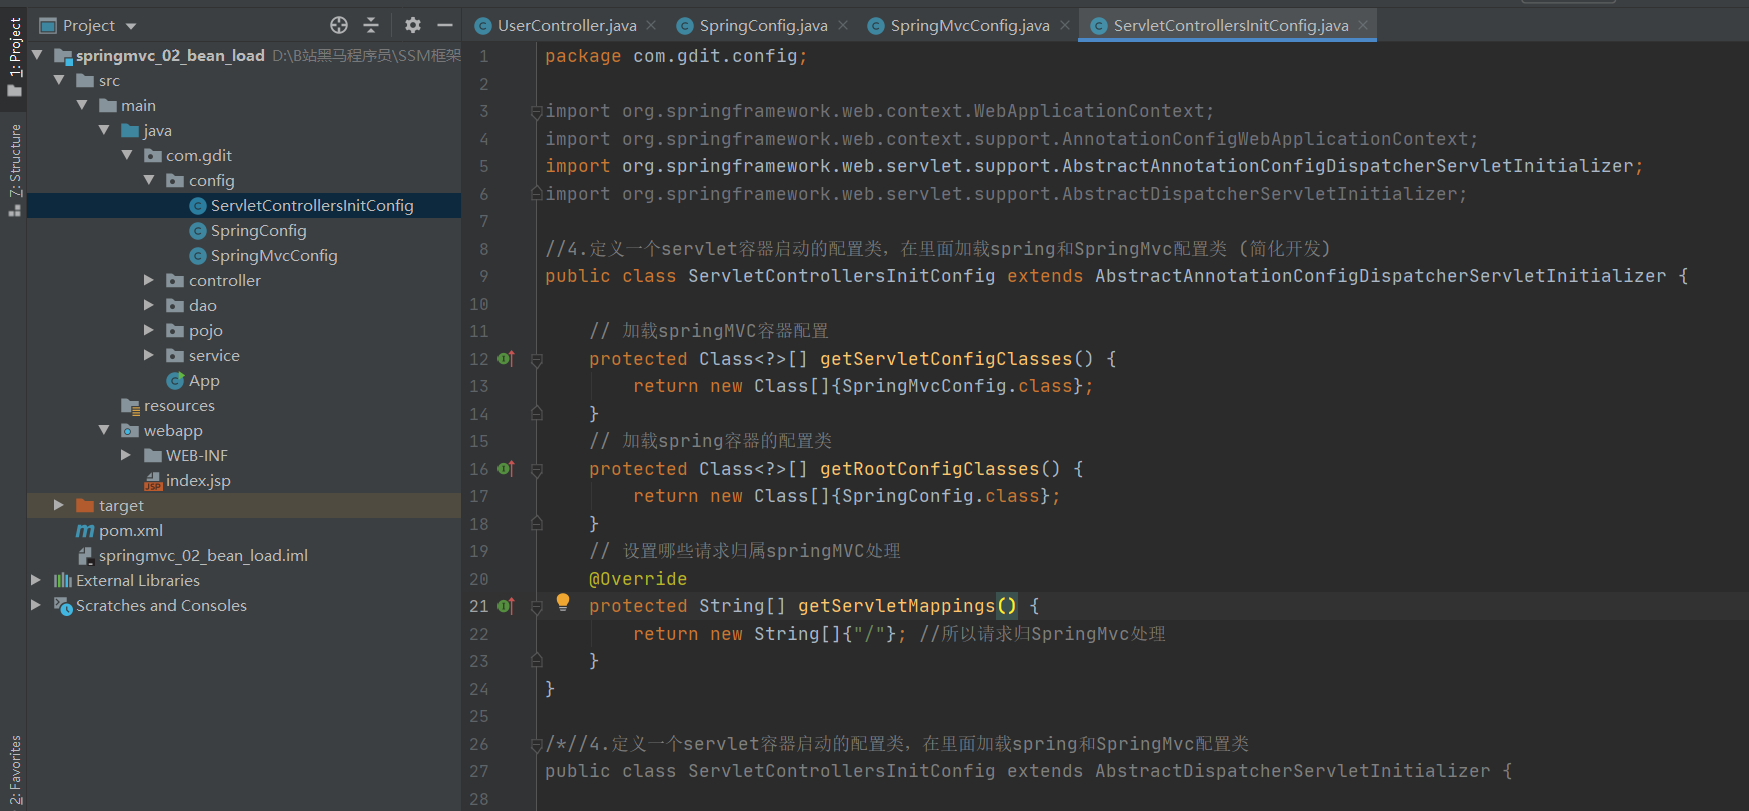Collapse the springmvc_02_bean_load project root
1749x811 pixels.
pyautogui.click(x=38, y=55)
